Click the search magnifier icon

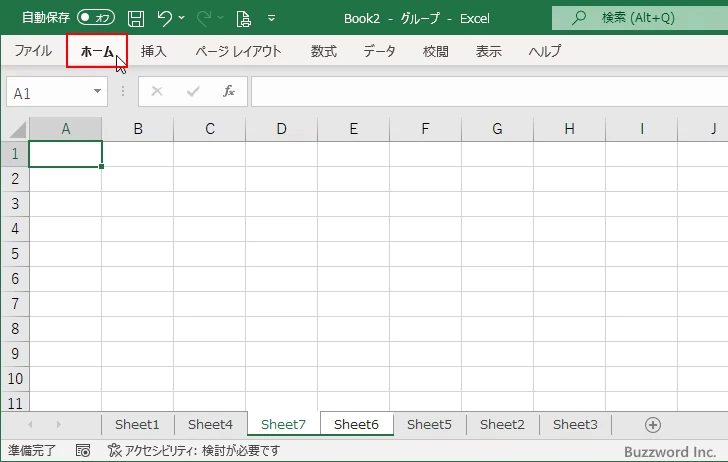coord(578,18)
